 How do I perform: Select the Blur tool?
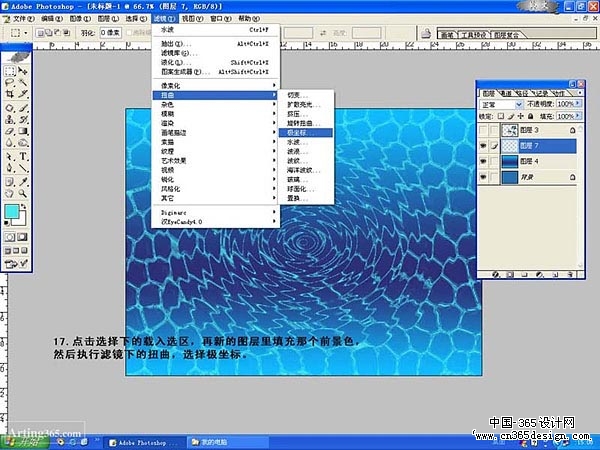[x=10, y=143]
